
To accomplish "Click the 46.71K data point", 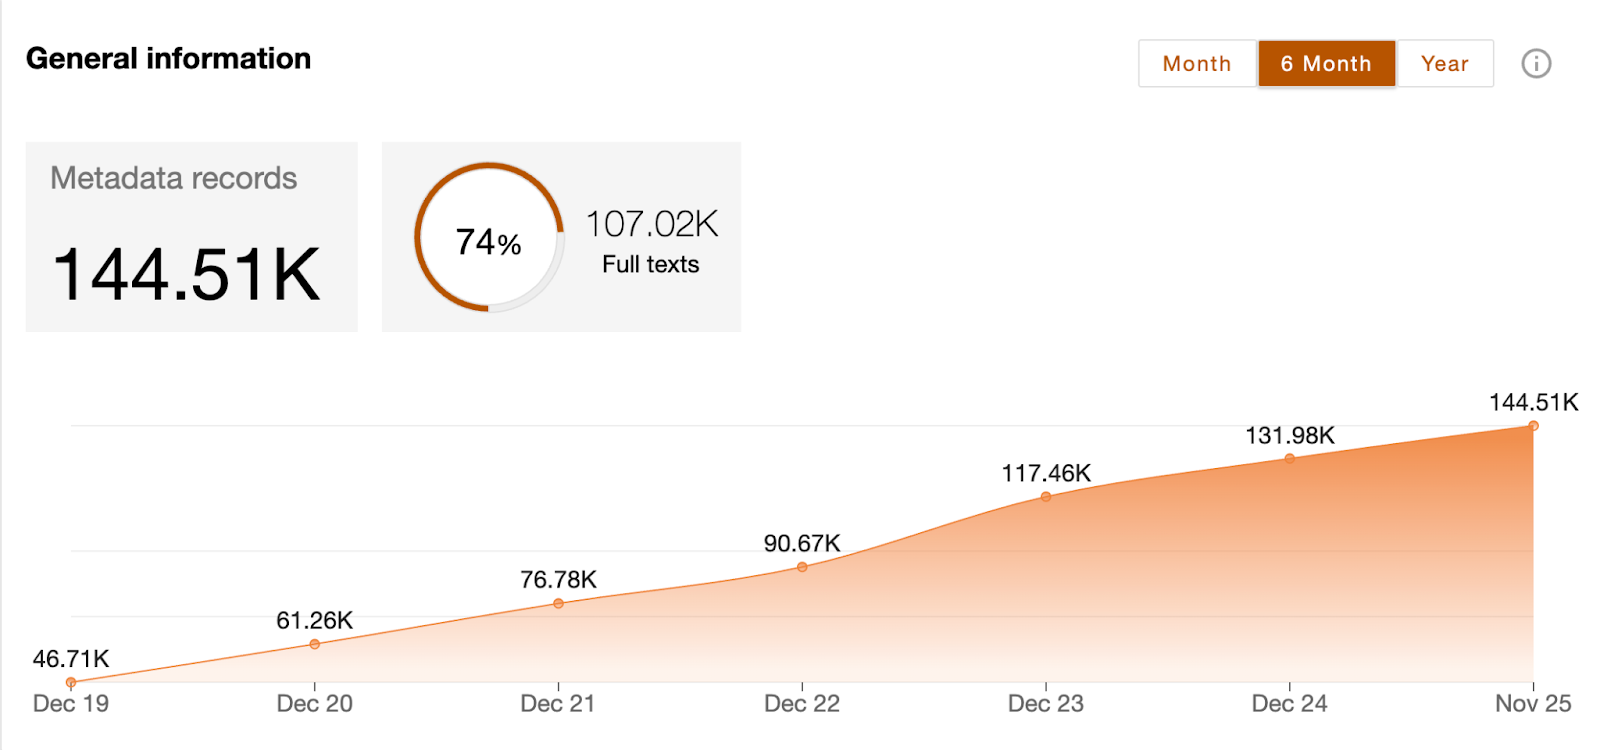I will (x=71, y=683).
